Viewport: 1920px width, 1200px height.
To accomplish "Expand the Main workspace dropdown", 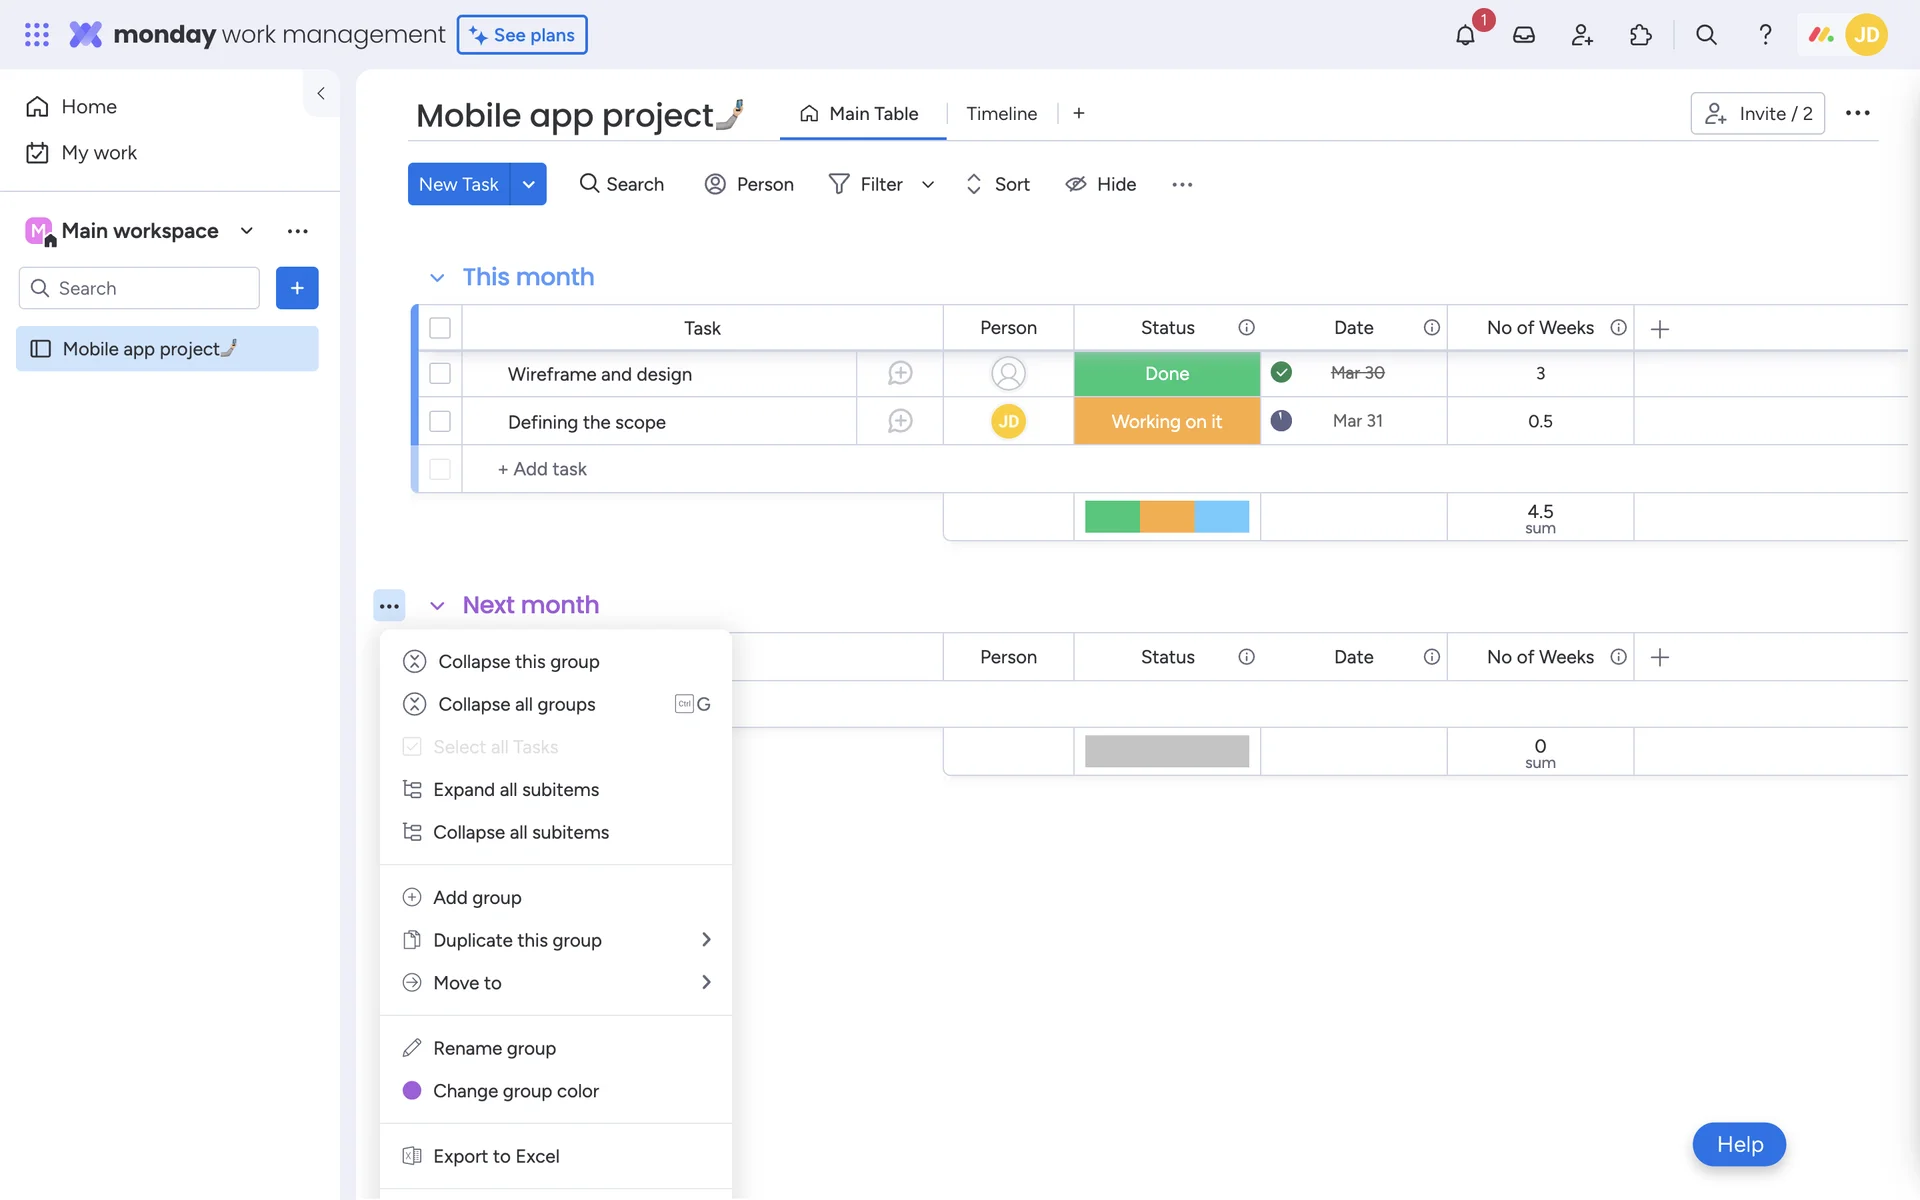I will pyautogui.click(x=247, y=231).
